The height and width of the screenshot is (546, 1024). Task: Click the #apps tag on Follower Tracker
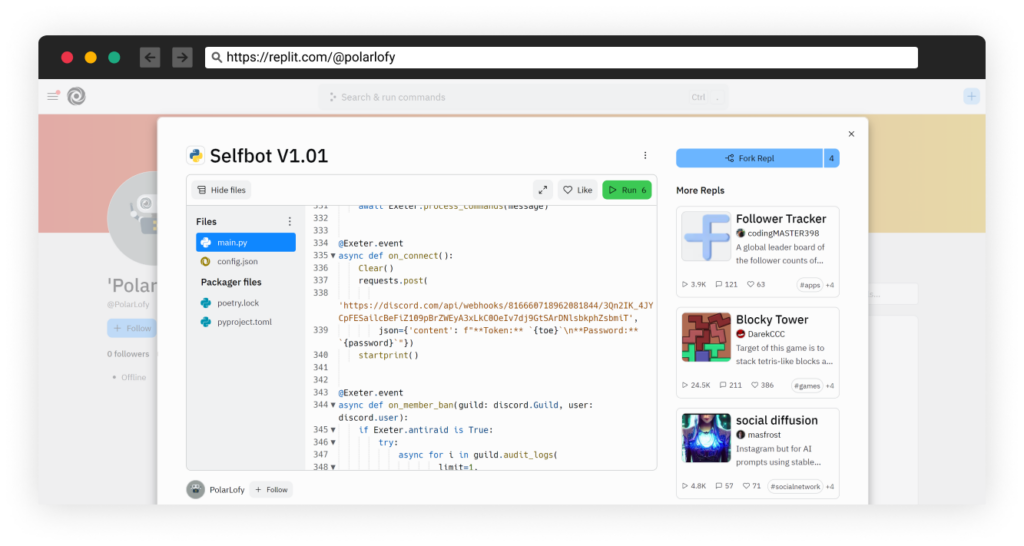[x=810, y=285]
